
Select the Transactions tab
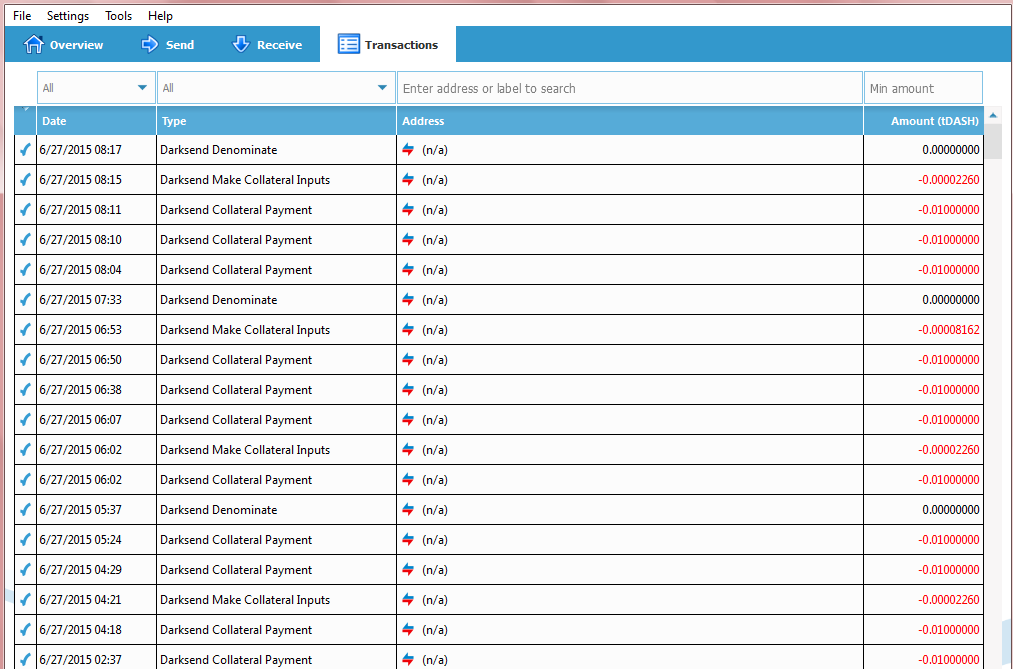(x=388, y=45)
